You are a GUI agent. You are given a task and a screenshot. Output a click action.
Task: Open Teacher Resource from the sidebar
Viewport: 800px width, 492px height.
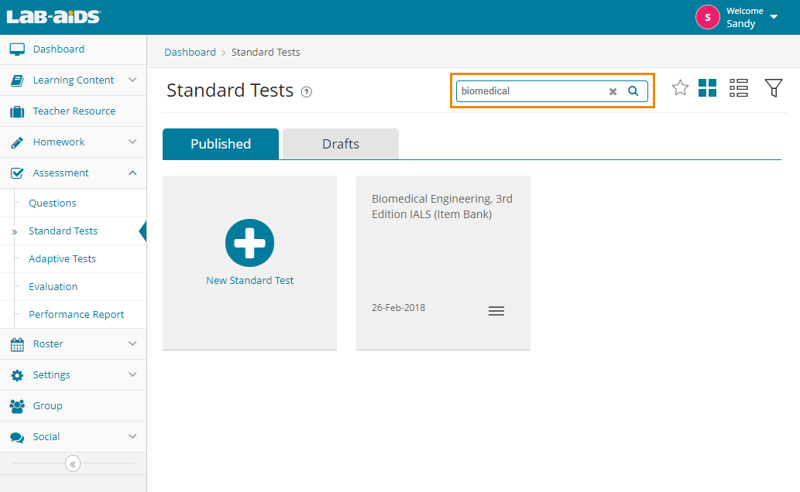coord(73,111)
